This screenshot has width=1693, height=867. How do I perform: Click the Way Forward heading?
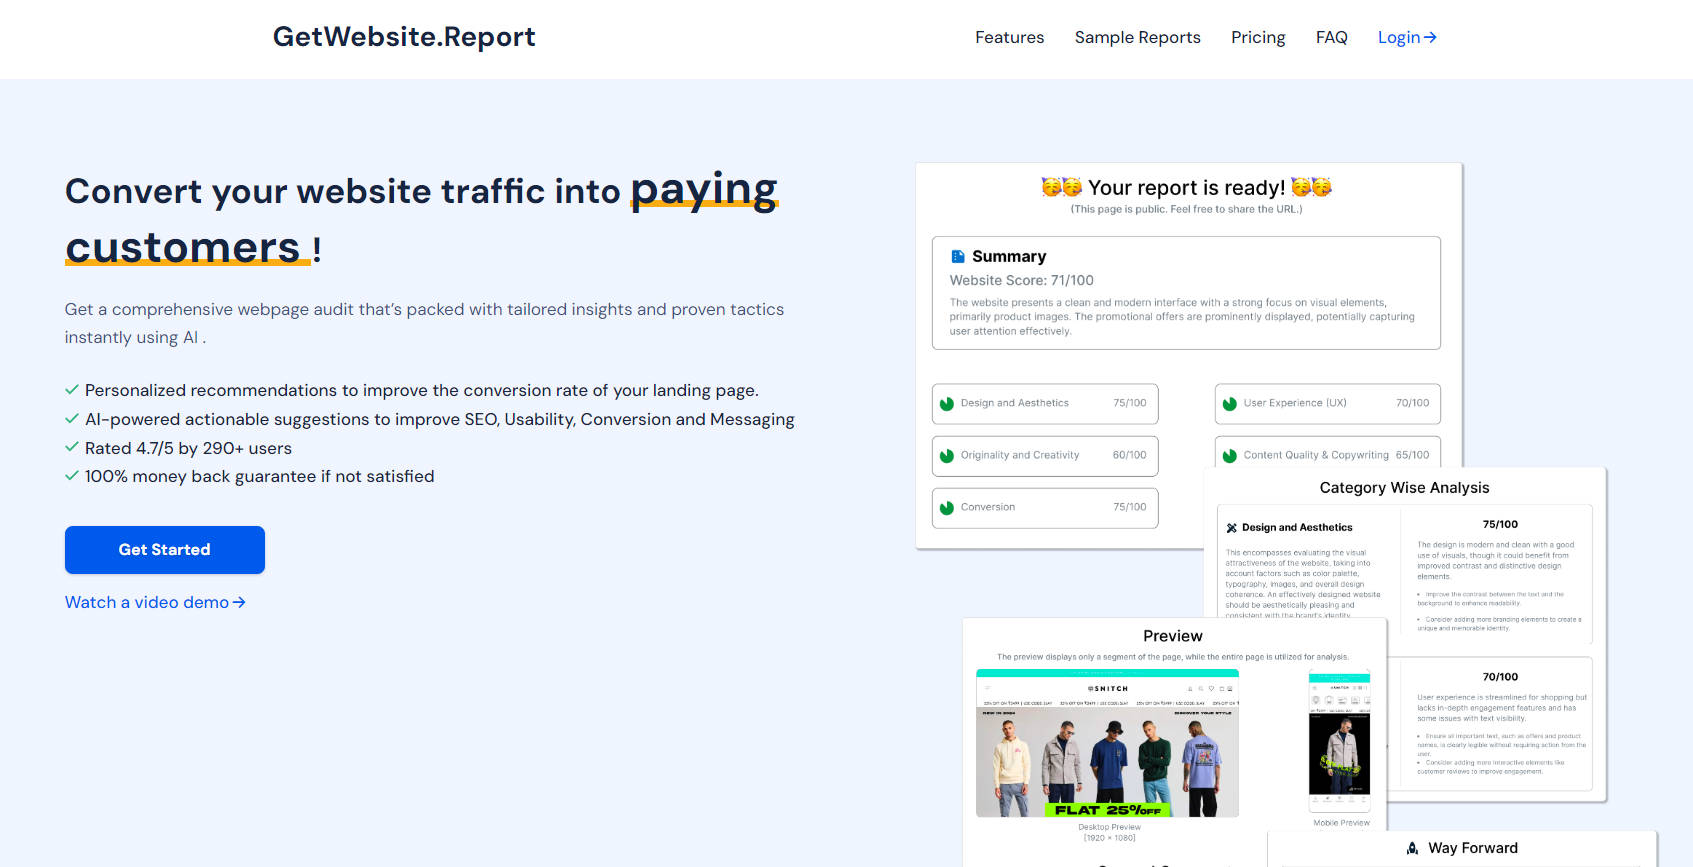1473,848
